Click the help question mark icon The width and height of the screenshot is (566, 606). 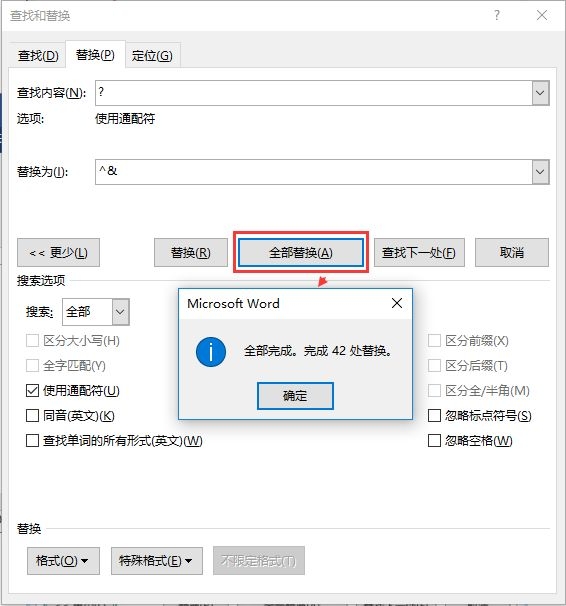point(497,15)
